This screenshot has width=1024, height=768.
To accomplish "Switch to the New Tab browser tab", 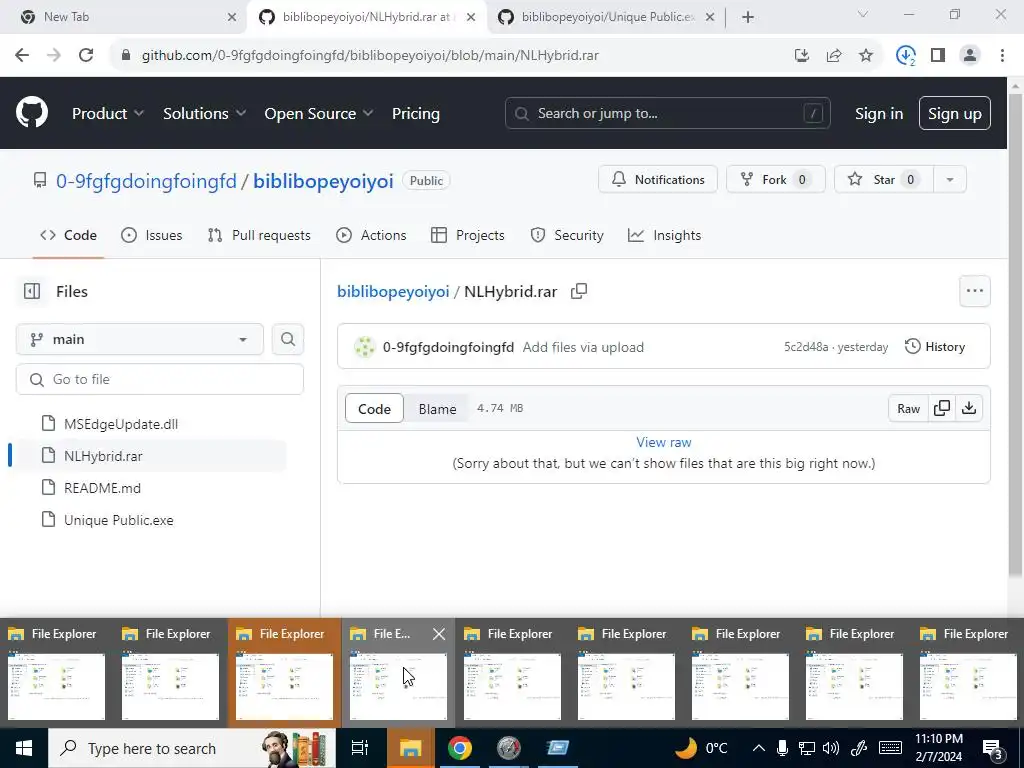I will (x=124, y=17).
